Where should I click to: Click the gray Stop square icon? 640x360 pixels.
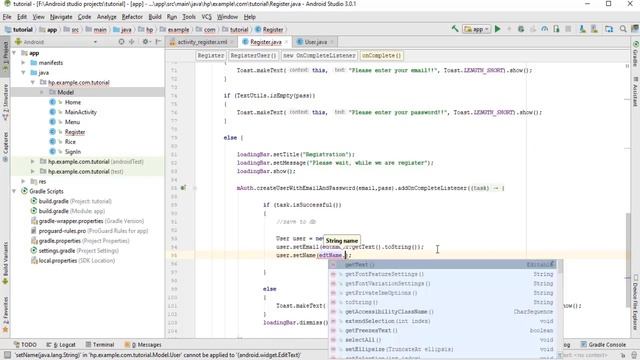pyautogui.click(x=568, y=29)
